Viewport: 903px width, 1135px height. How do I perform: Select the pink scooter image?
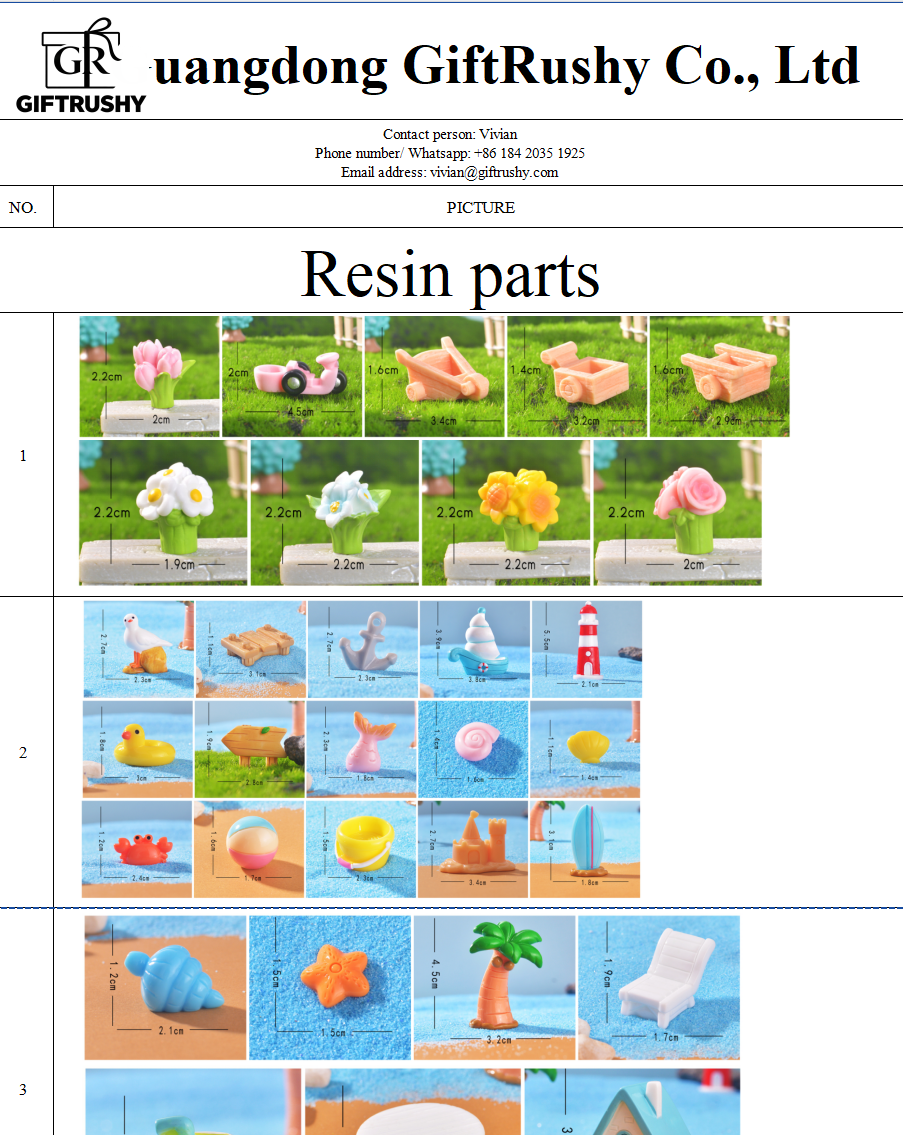tap(292, 376)
